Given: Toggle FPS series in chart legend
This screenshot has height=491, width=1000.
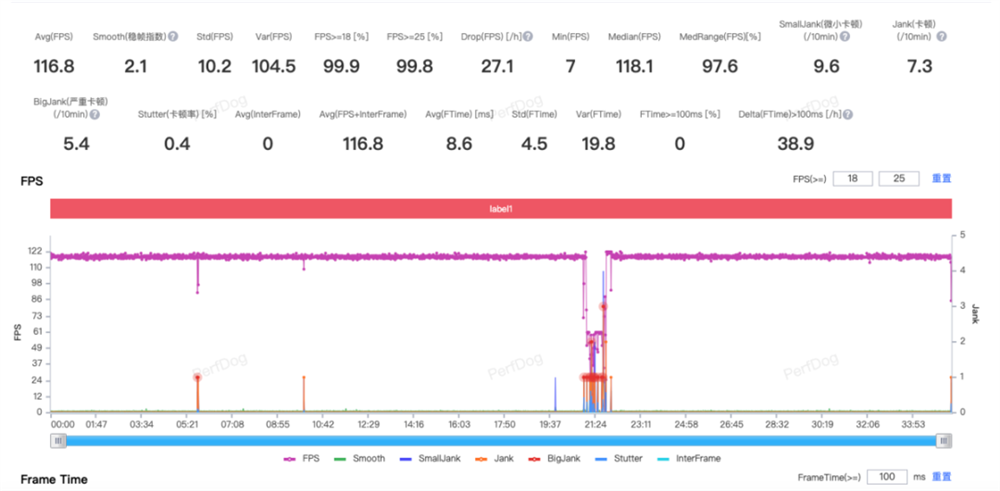Looking at the screenshot, I should coord(302,458).
